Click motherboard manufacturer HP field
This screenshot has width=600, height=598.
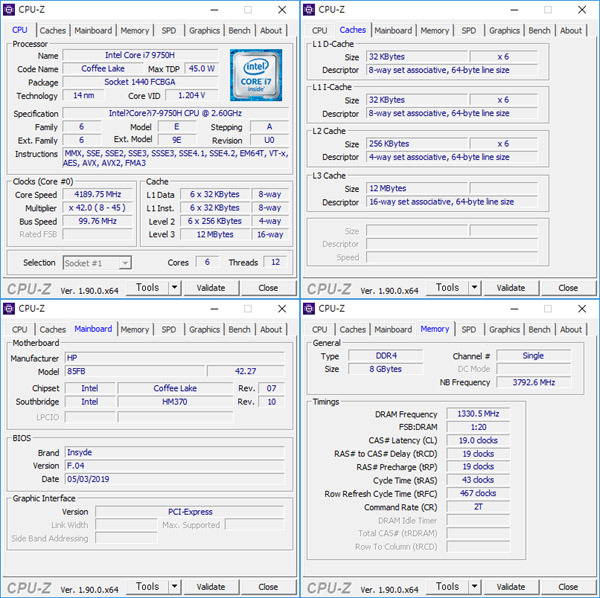coord(174,358)
